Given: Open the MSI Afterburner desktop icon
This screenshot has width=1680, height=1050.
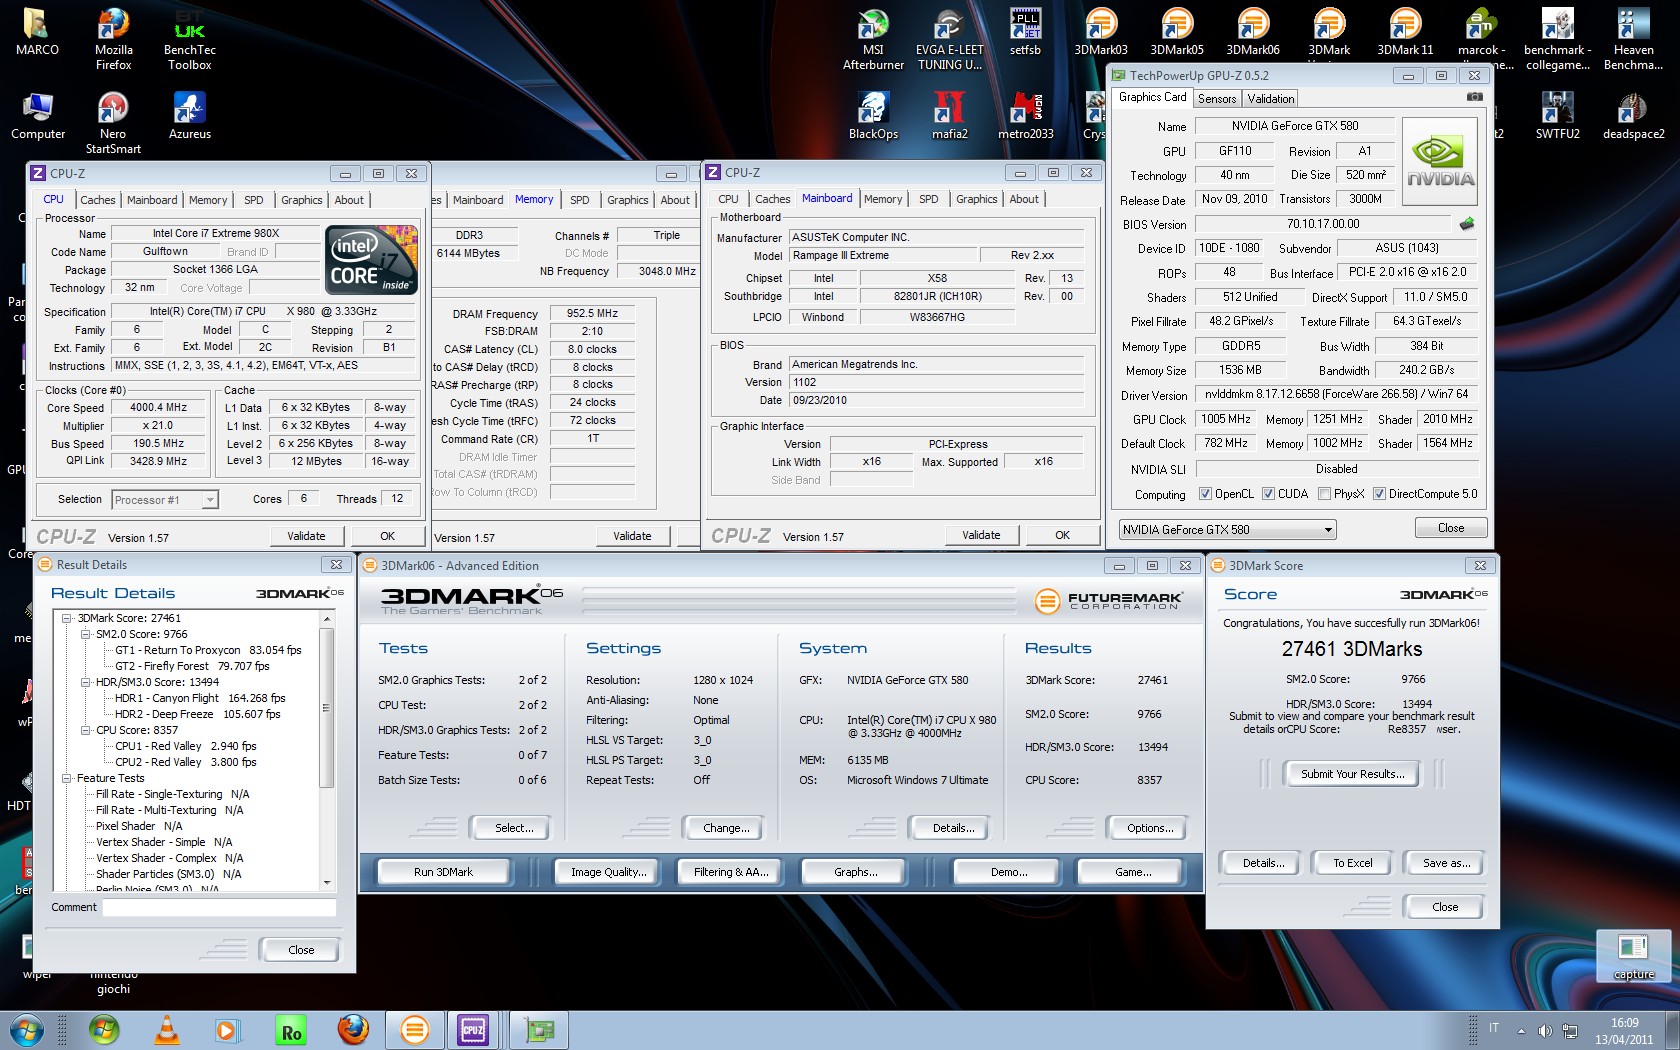Looking at the screenshot, I should click(x=873, y=40).
